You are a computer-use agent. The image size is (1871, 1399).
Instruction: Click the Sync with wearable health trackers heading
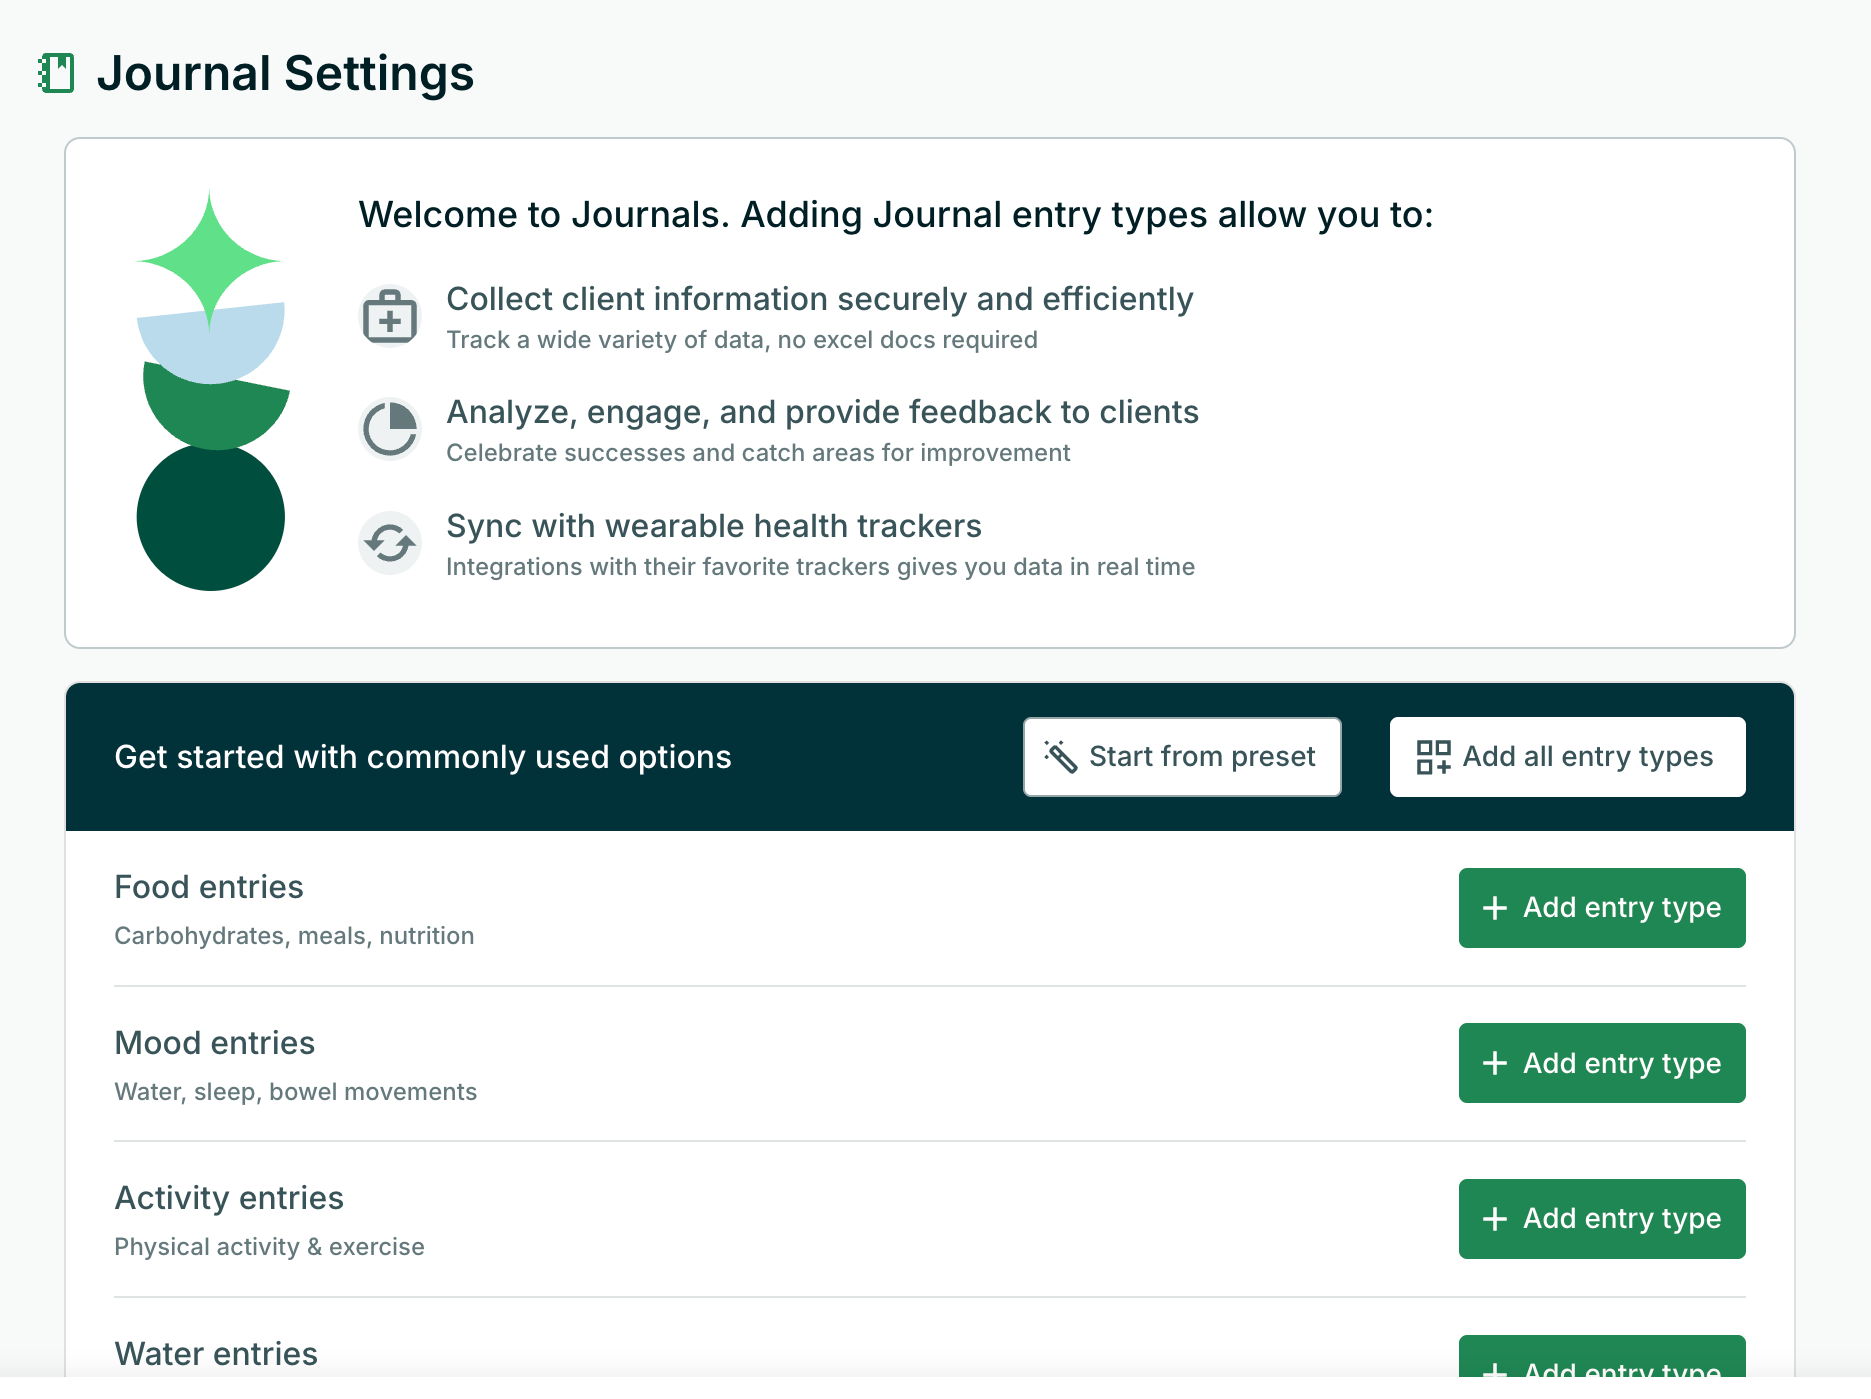point(714,526)
